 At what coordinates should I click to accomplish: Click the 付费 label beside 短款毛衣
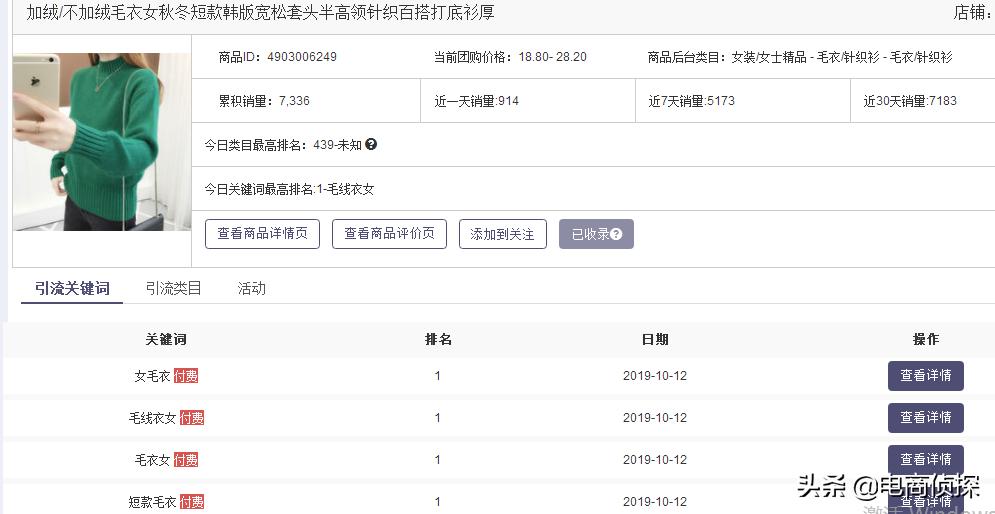coord(192,502)
